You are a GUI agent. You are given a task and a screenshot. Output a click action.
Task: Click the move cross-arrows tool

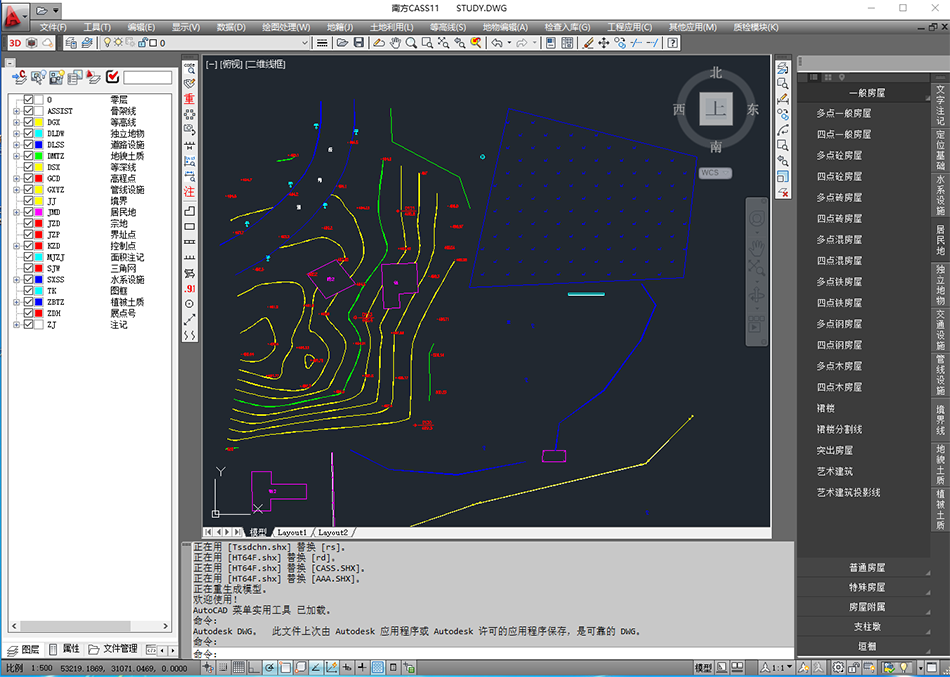coord(603,43)
